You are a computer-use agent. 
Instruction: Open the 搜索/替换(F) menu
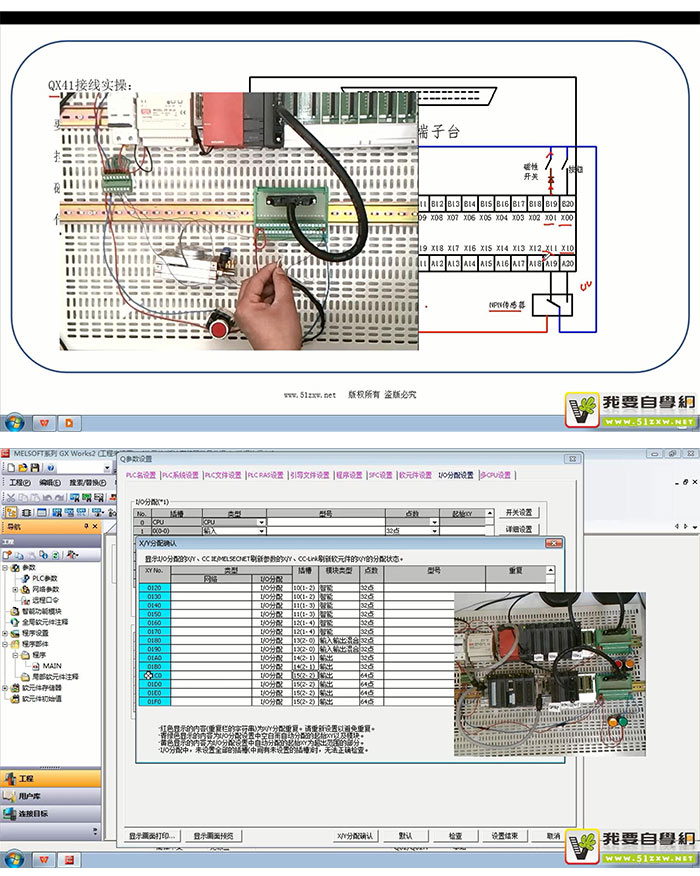point(87,482)
